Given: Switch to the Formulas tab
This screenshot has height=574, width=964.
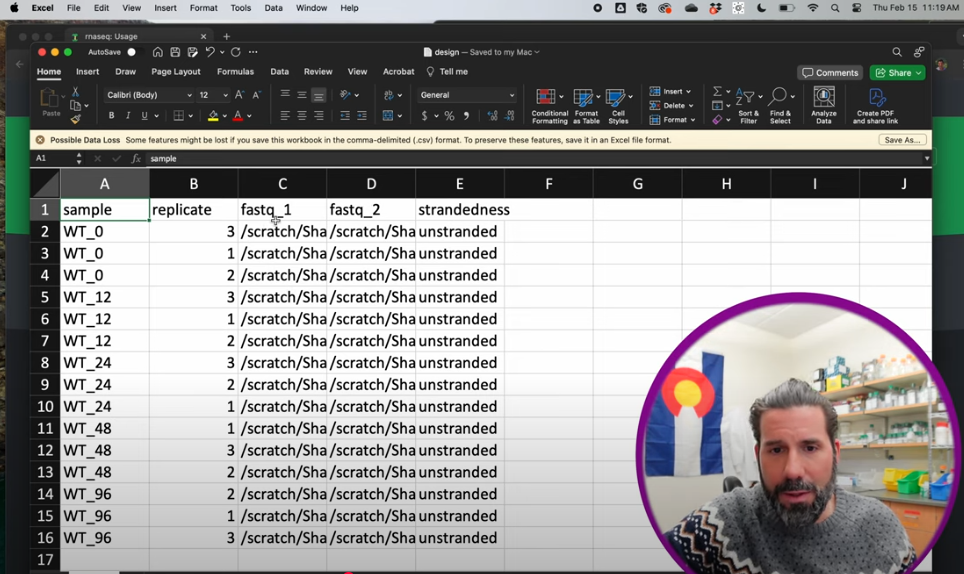Looking at the screenshot, I should [235, 72].
